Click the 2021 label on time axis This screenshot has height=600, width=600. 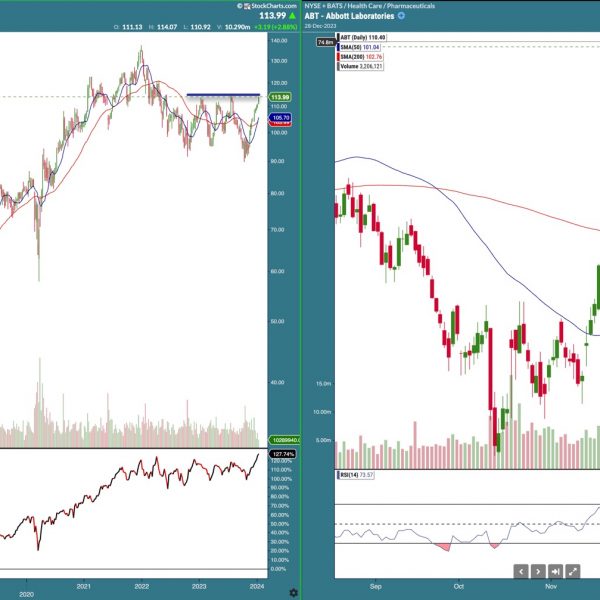point(84,586)
